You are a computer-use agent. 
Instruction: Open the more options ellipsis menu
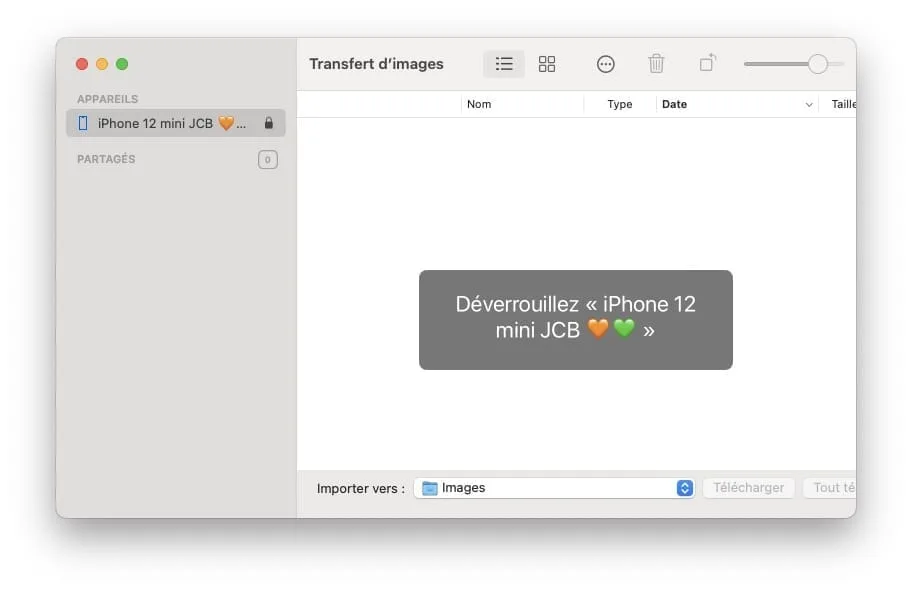[x=606, y=63]
